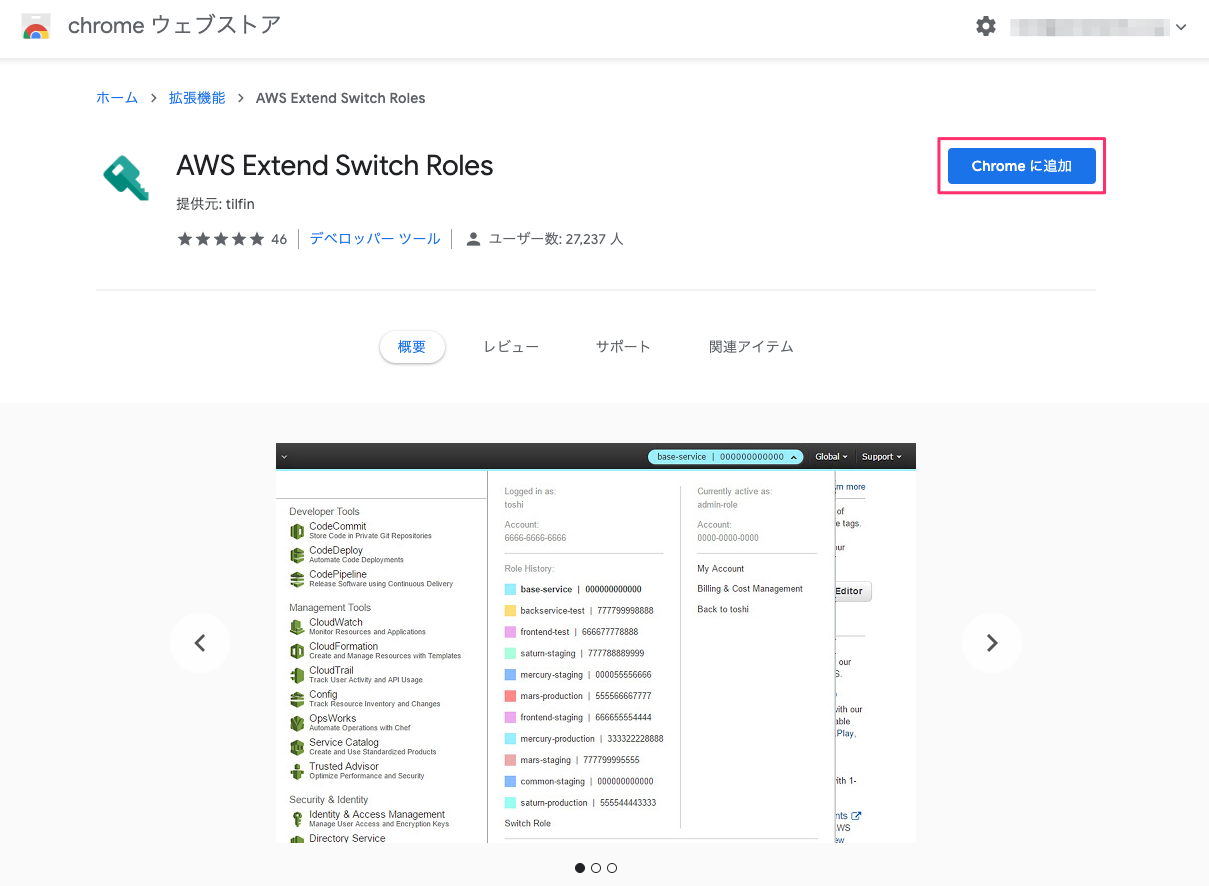Click the Chrome Web Store rainbow logo
Screen dimensions: 1209x886
37,27
